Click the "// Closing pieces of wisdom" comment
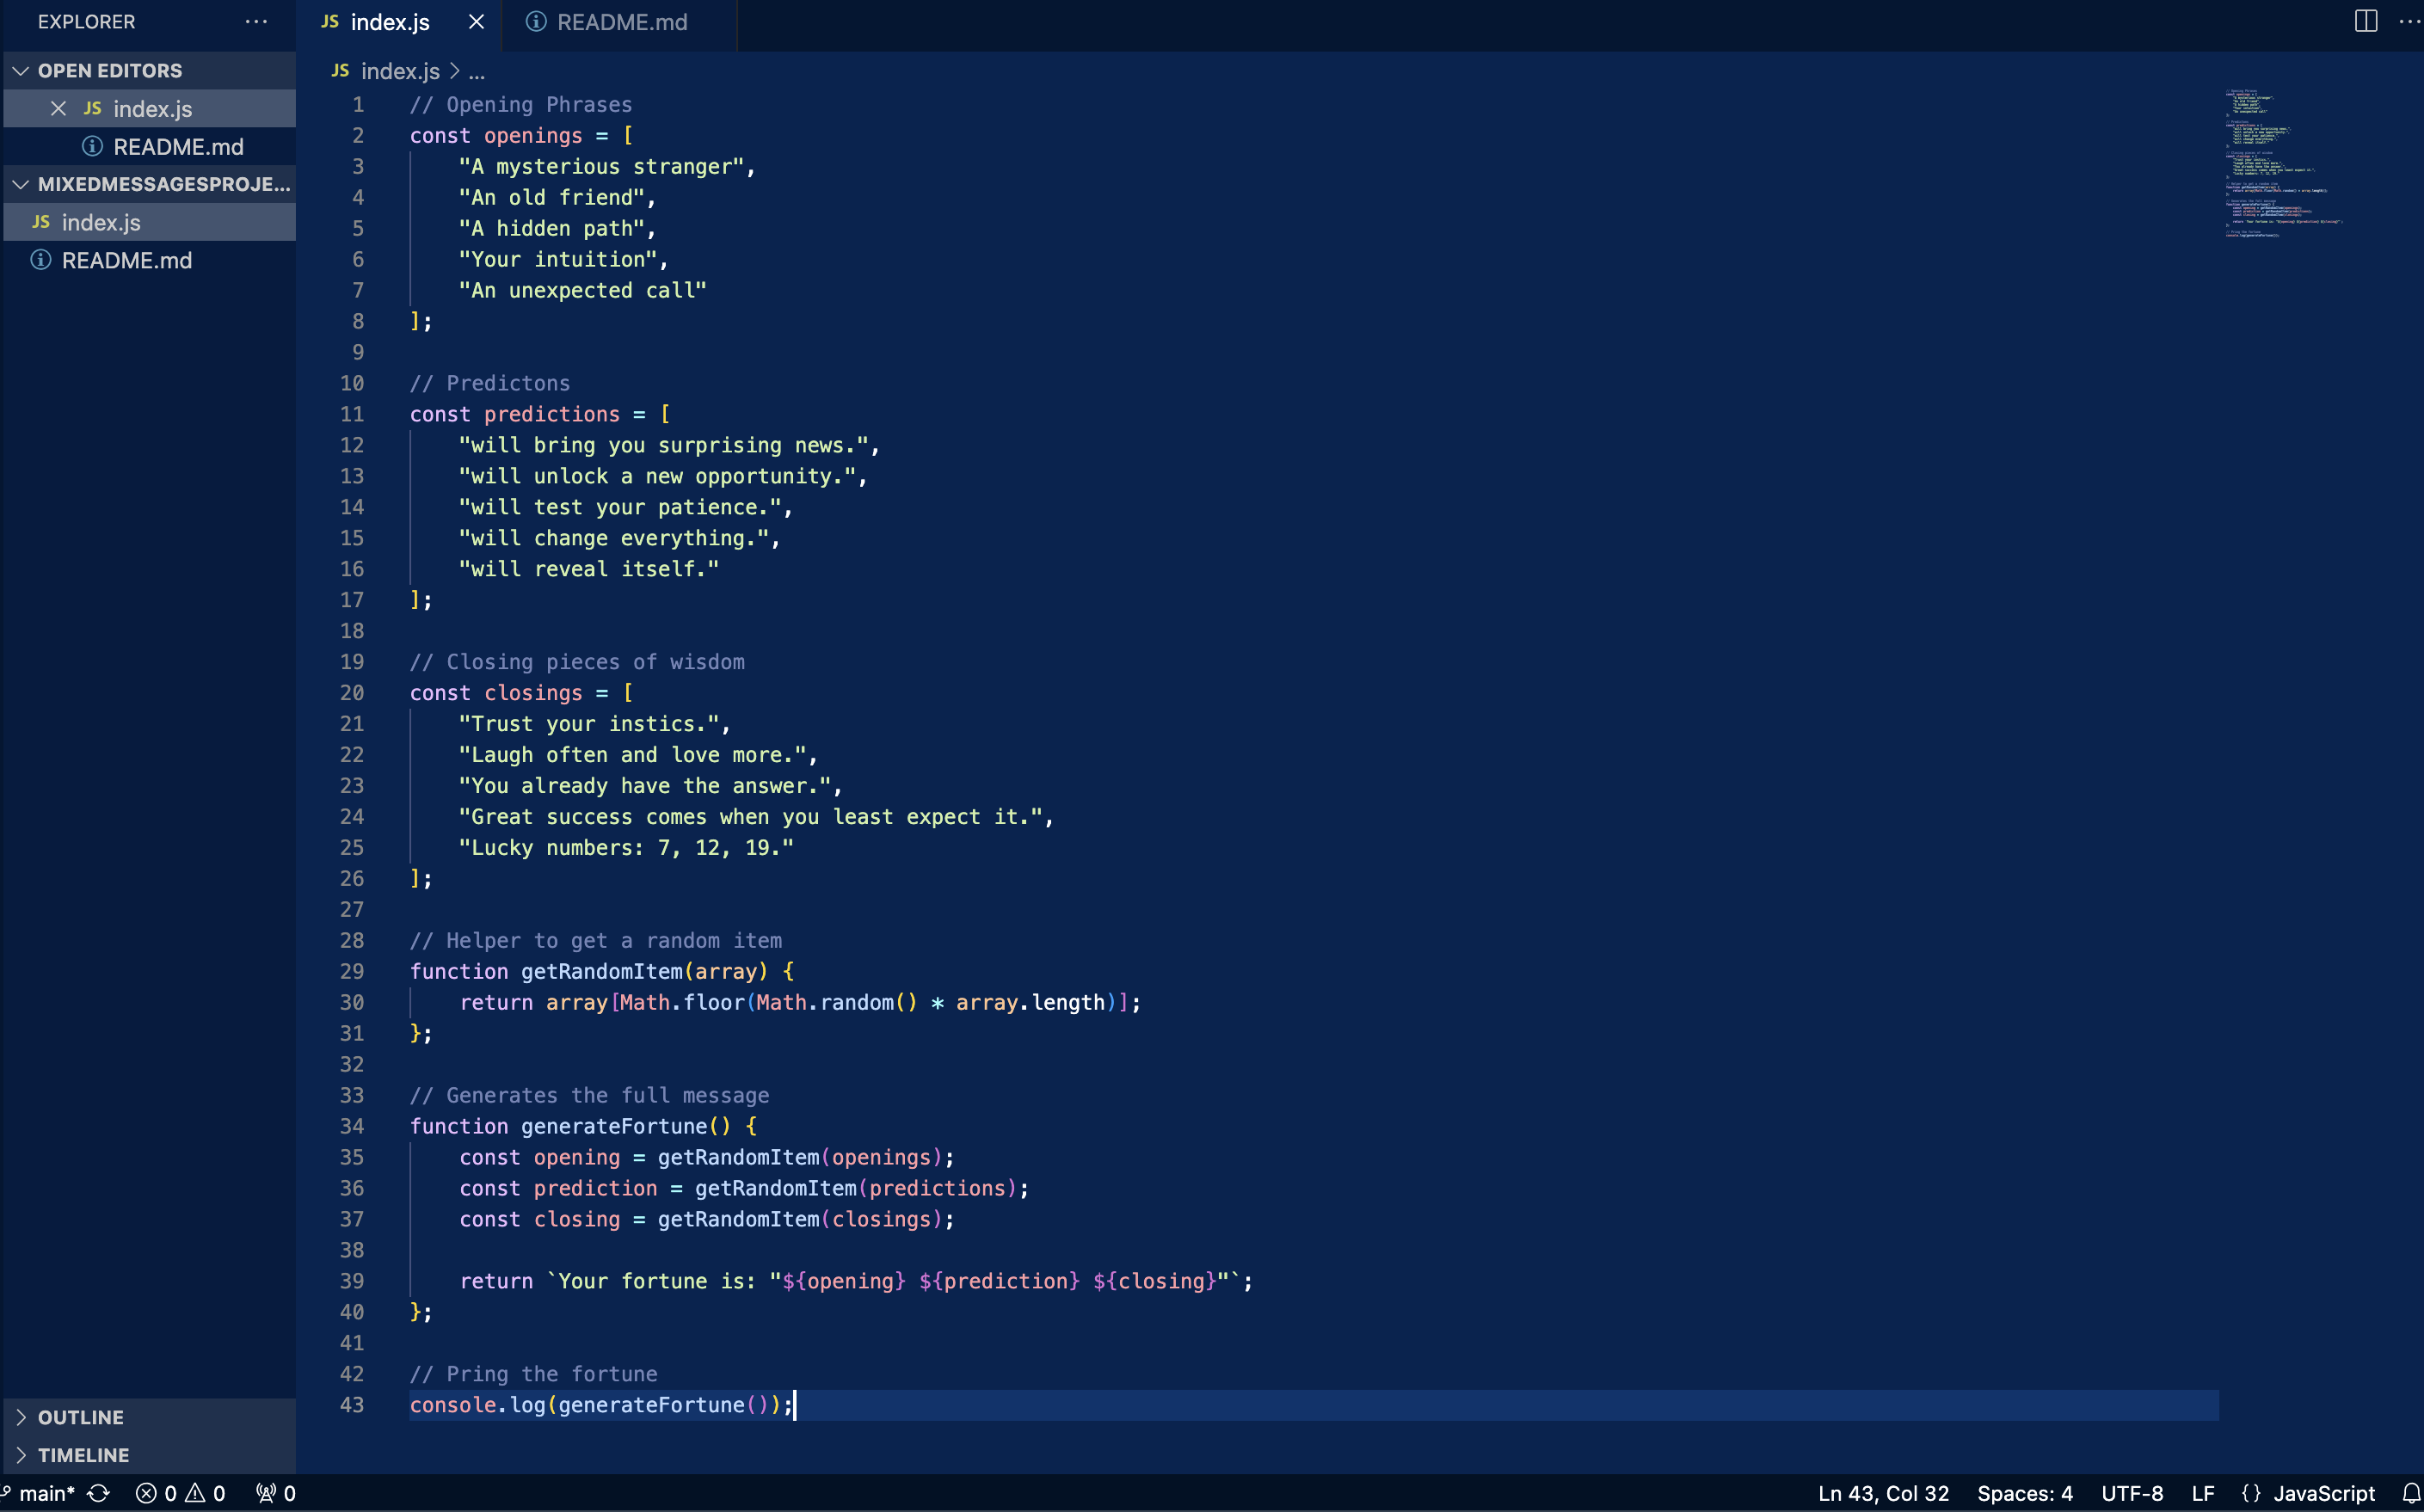This screenshot has width=2424, height=1512. tap(577, 662)
